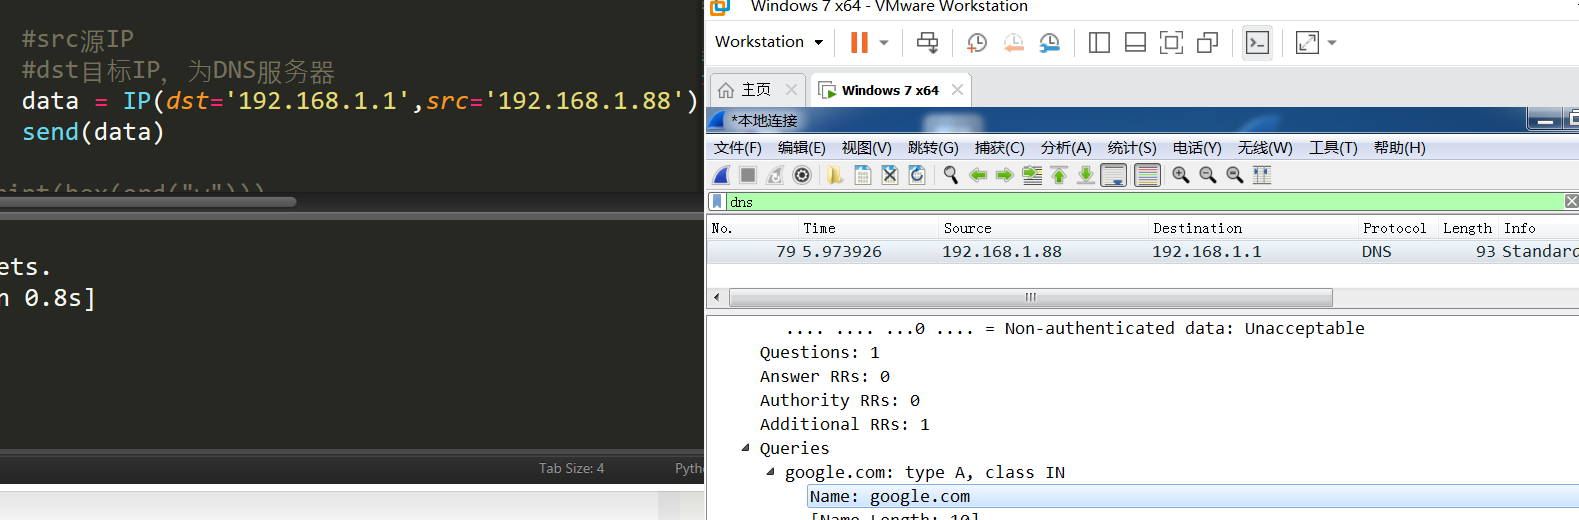Open the 分析(A) menu
1579x520 pixels.
[1066, 148]
